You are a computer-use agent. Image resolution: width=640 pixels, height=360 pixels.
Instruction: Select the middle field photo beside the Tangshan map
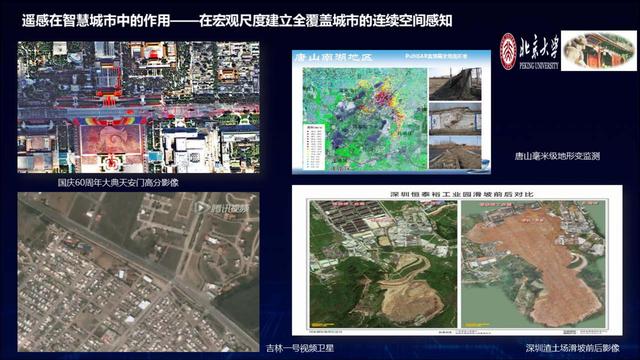click(455, 119)
